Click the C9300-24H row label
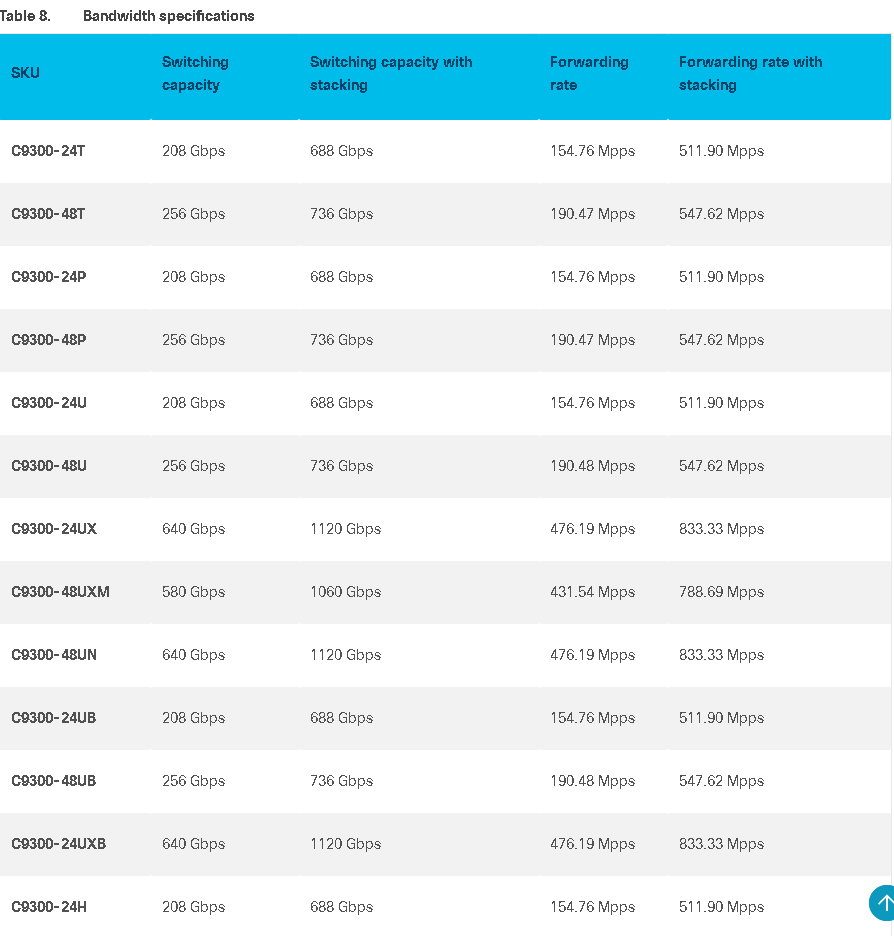This screenshot has height=936, width=894. pos(49,907)
